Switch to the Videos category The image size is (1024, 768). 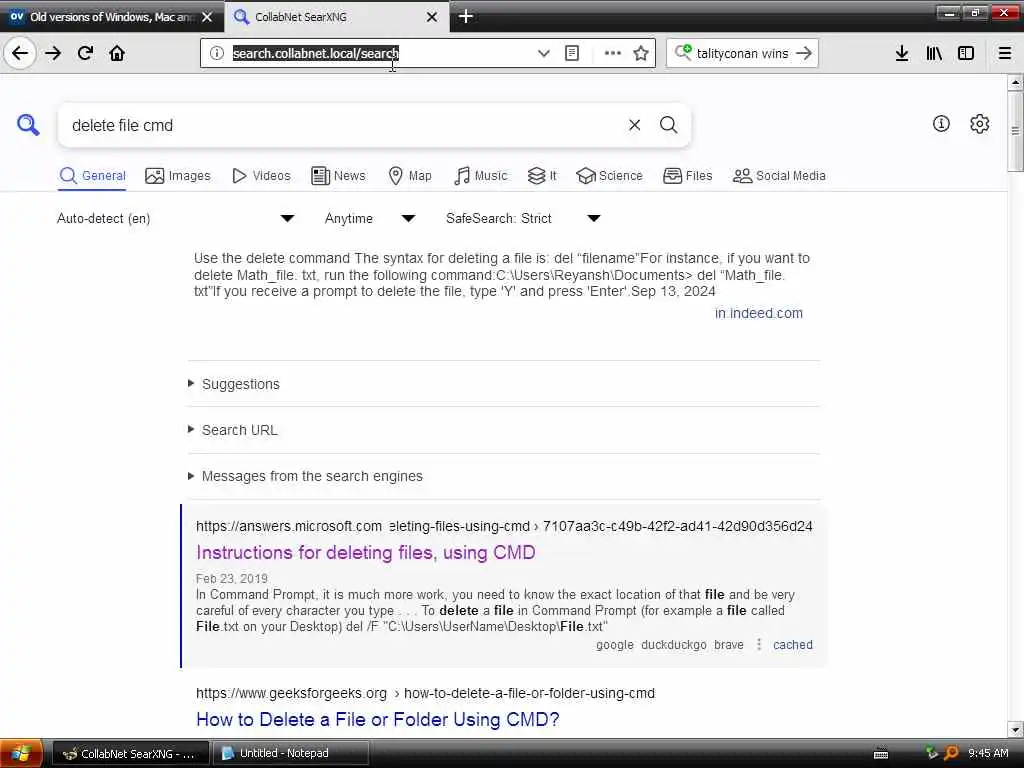[261, 176]
